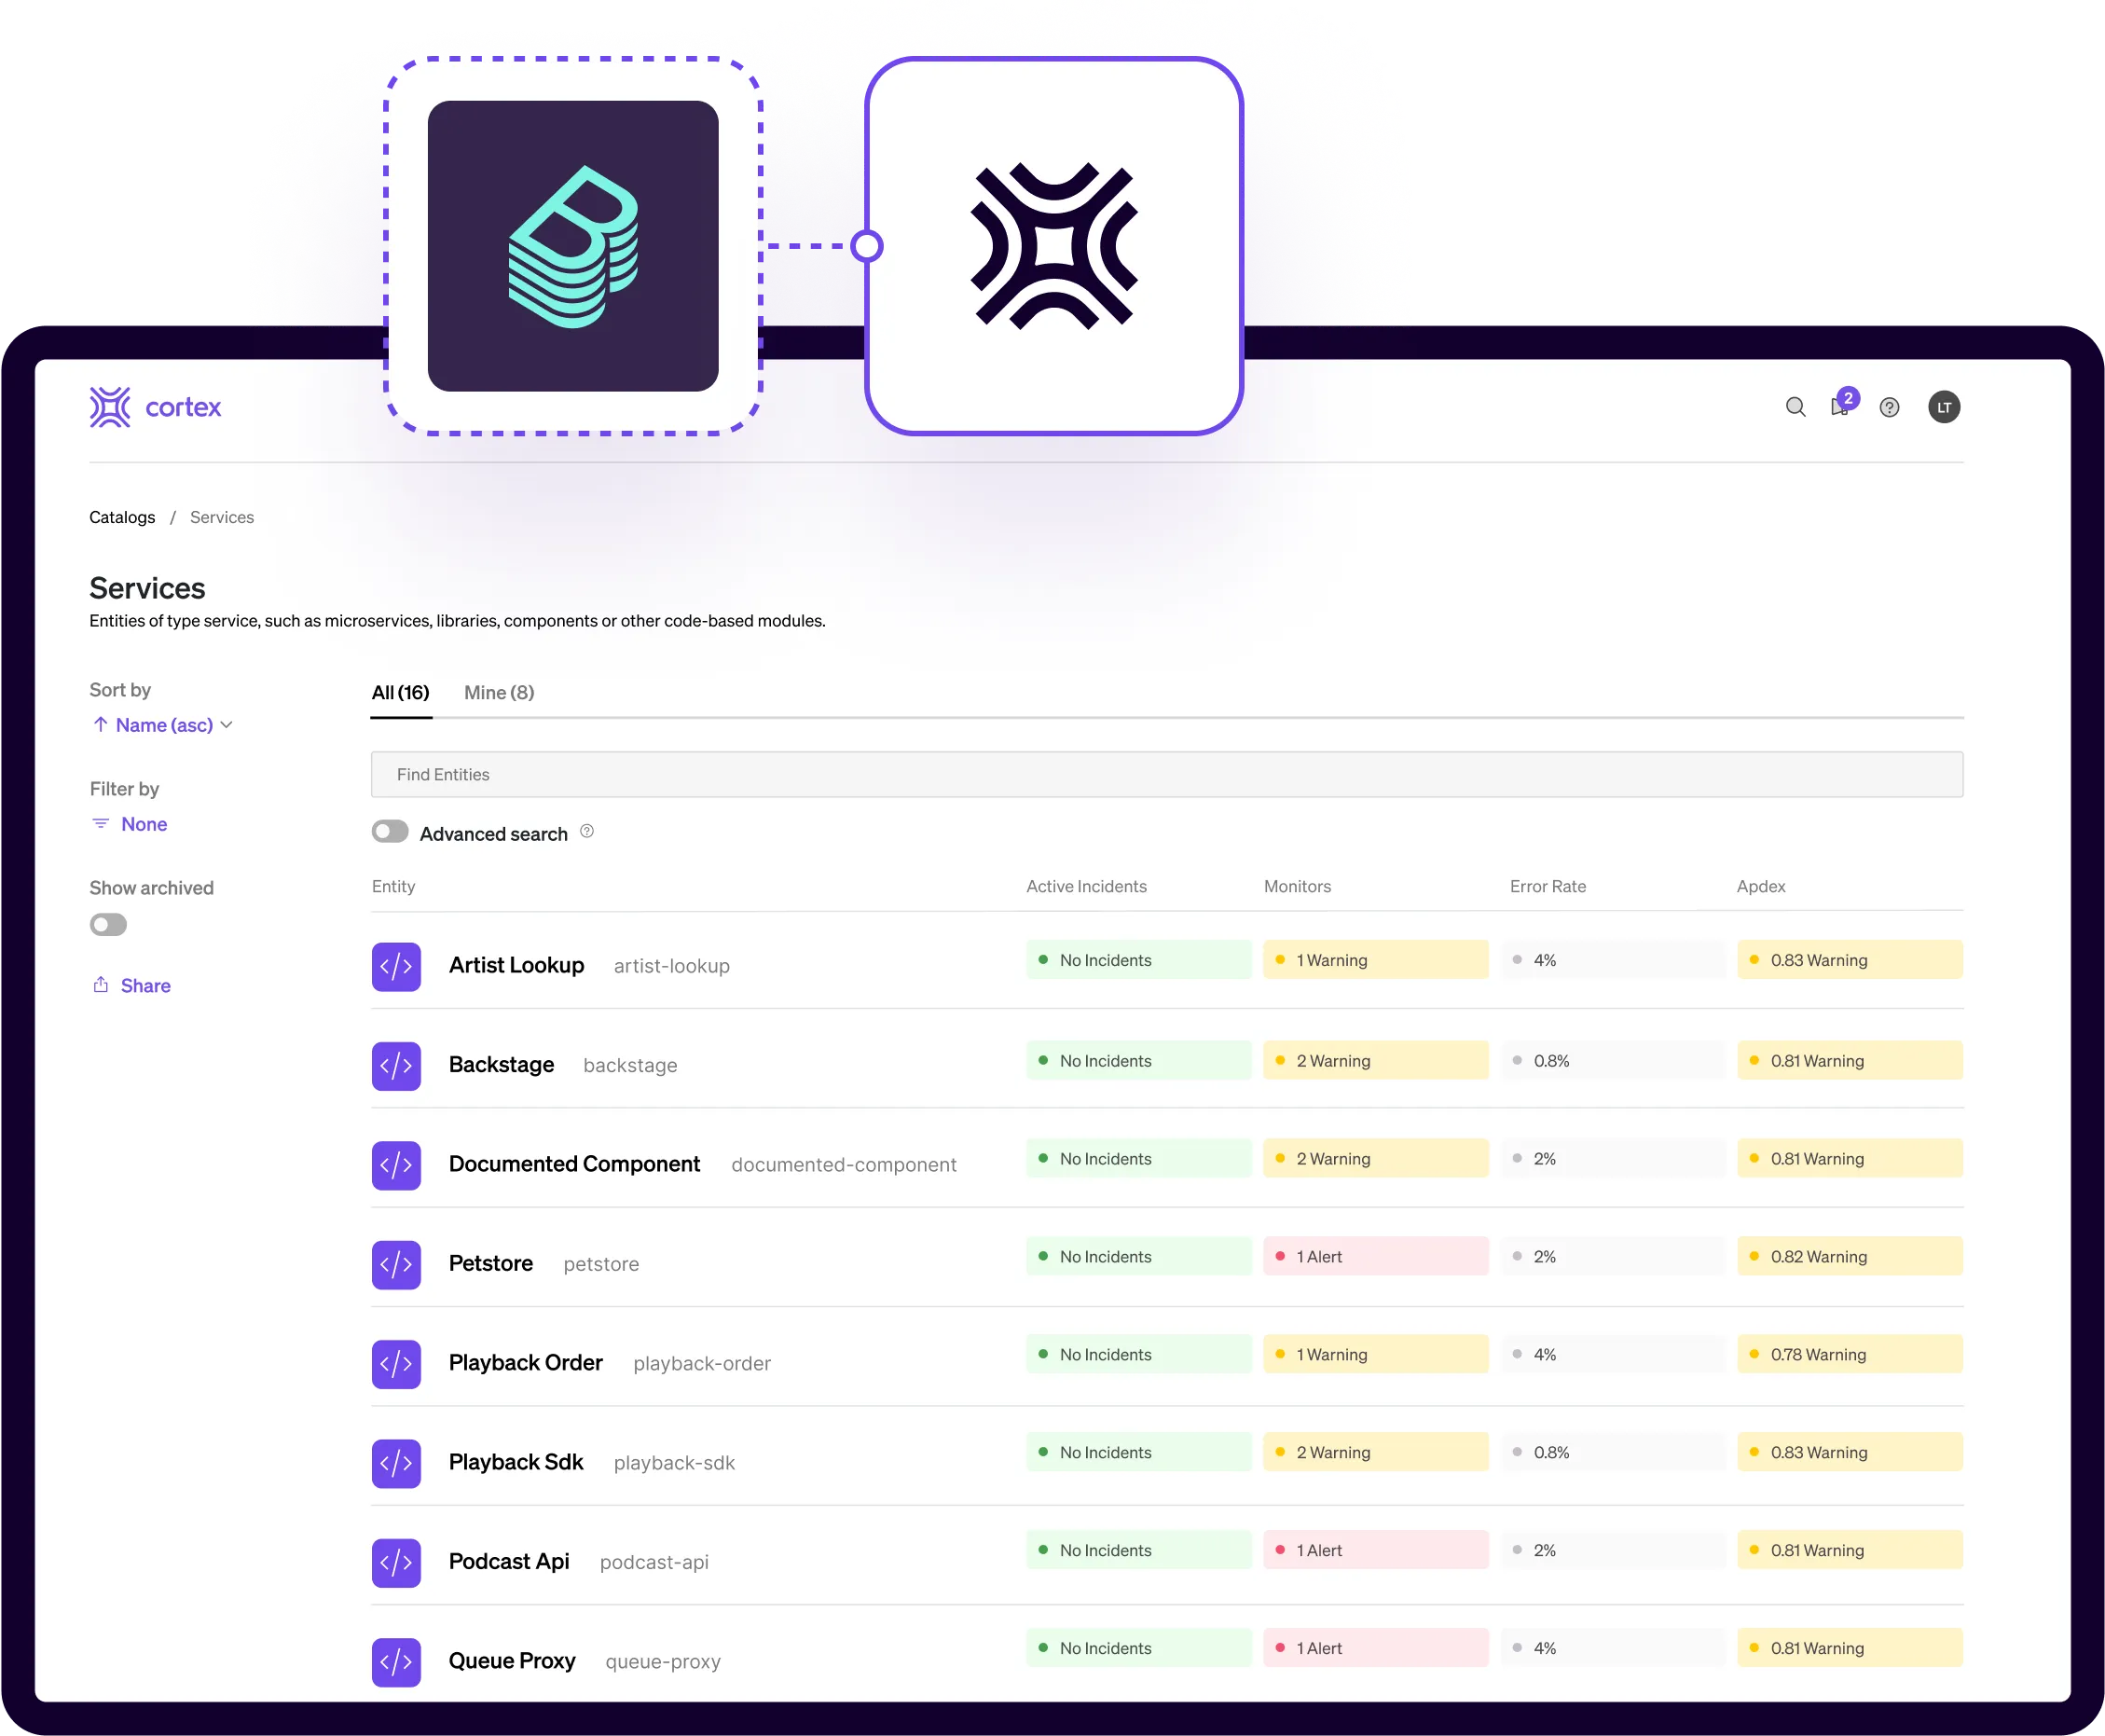Click the documented-component slug text
This screenshot has width=2105, height=1736.
point(843,1165)
